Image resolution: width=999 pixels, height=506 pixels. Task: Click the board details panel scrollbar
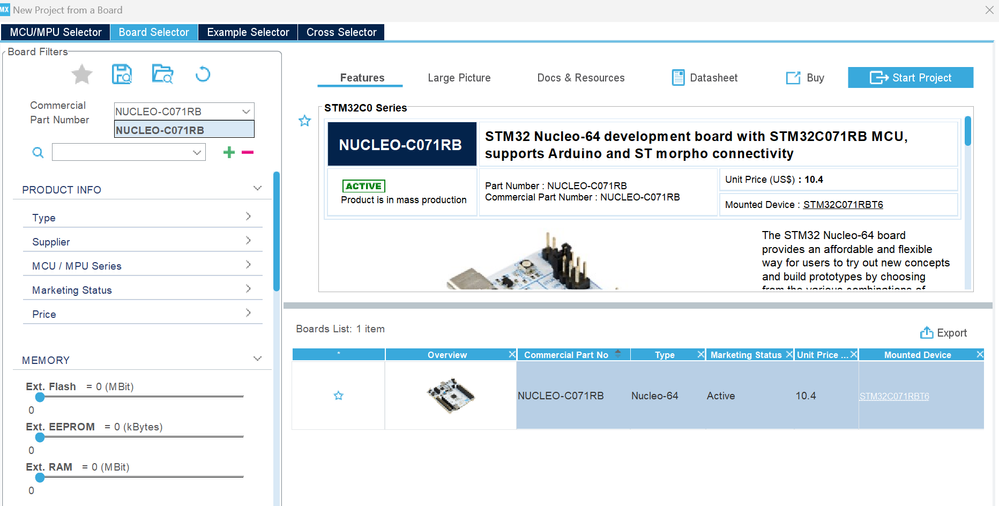[x=968, y=131]
